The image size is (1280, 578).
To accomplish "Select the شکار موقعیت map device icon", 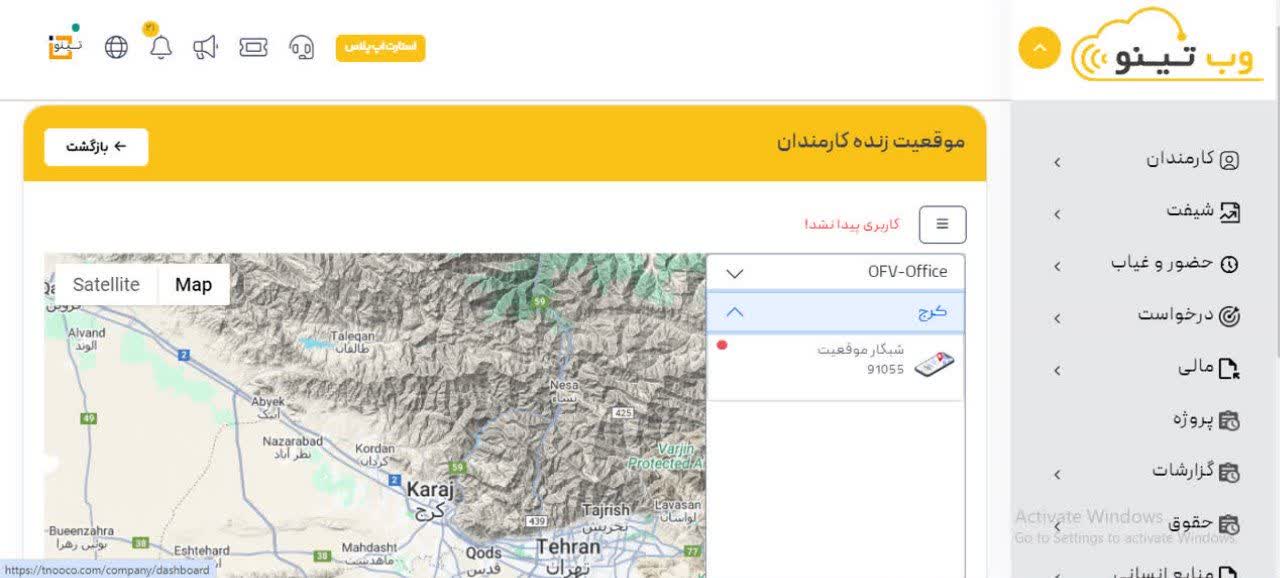I will (x=934, y=365).
